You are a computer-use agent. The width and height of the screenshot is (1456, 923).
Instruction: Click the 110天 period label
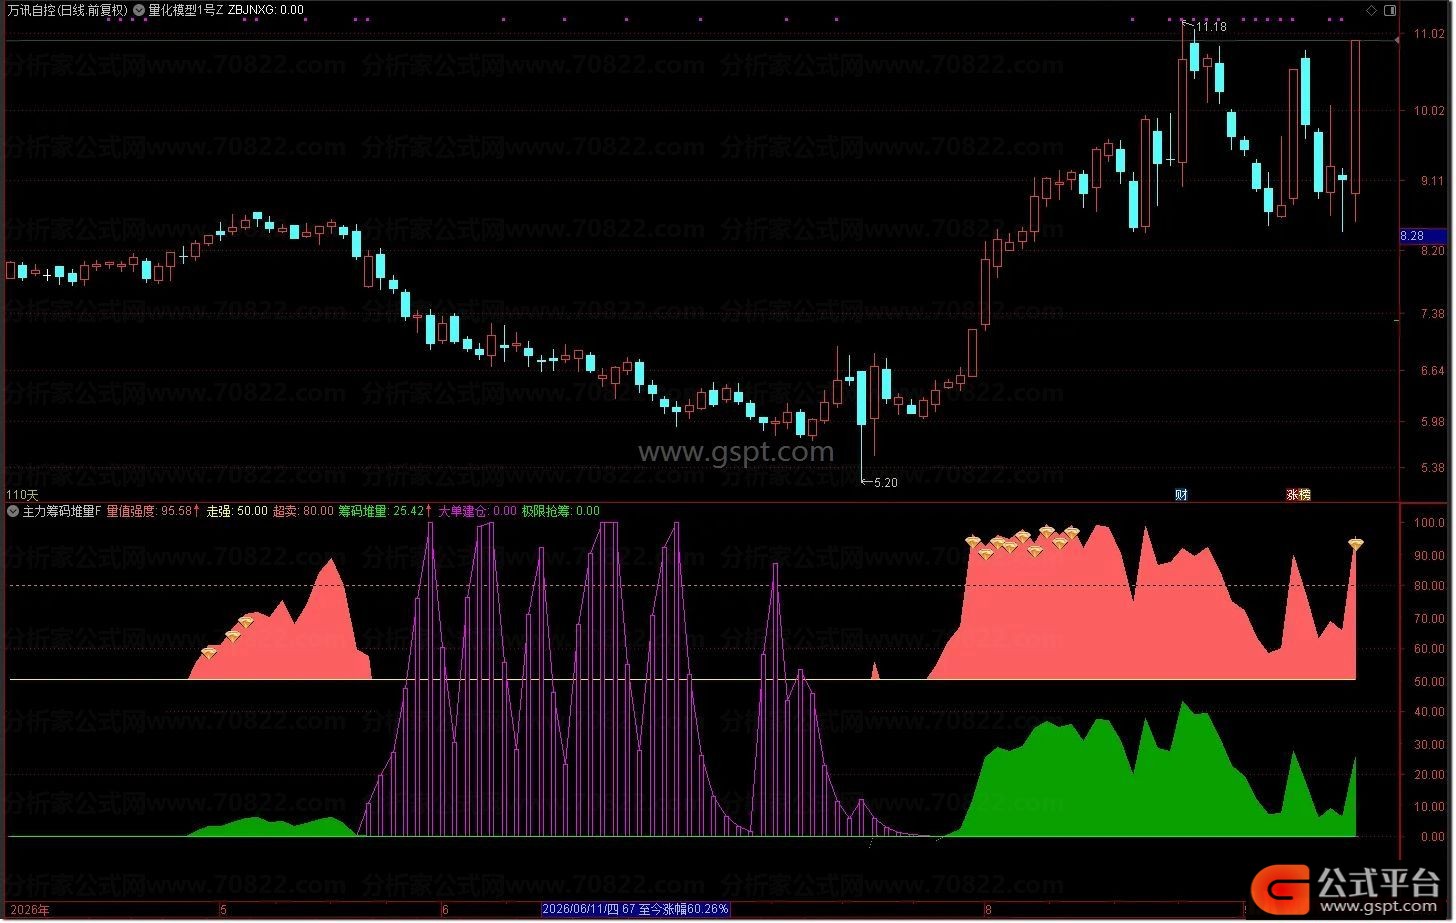pyautogui.click(x=23, y=494)
